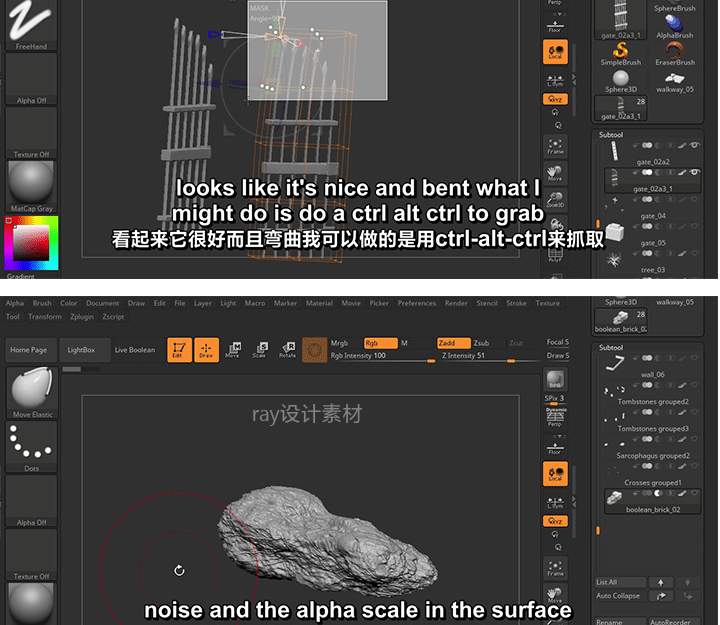Select the gate_02a3_1 tool thumbnail showing 28
Screen dimensions: 720x625
[620, 108]
